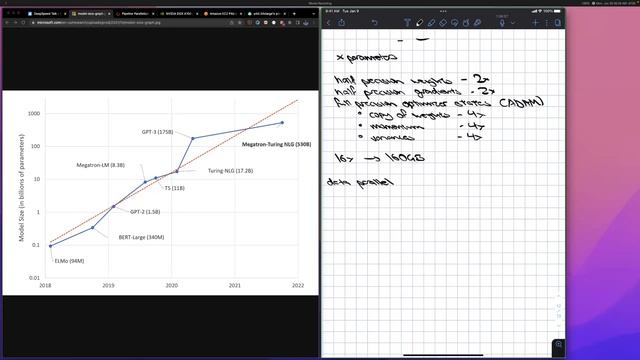Viewport: 640px width, 360px height.
Task: Select the Hand scroll tool in Notability
Action: coord(466,23)
